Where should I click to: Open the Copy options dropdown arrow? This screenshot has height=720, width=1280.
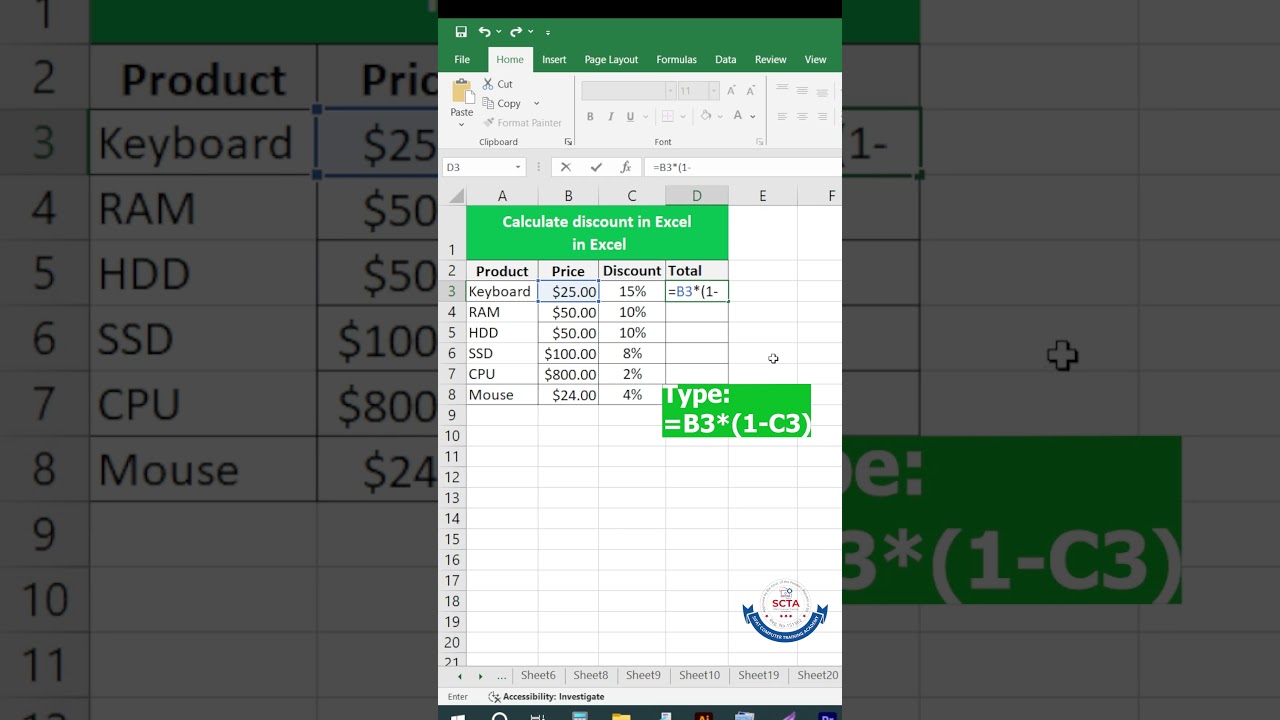click(x=536, y=103)
